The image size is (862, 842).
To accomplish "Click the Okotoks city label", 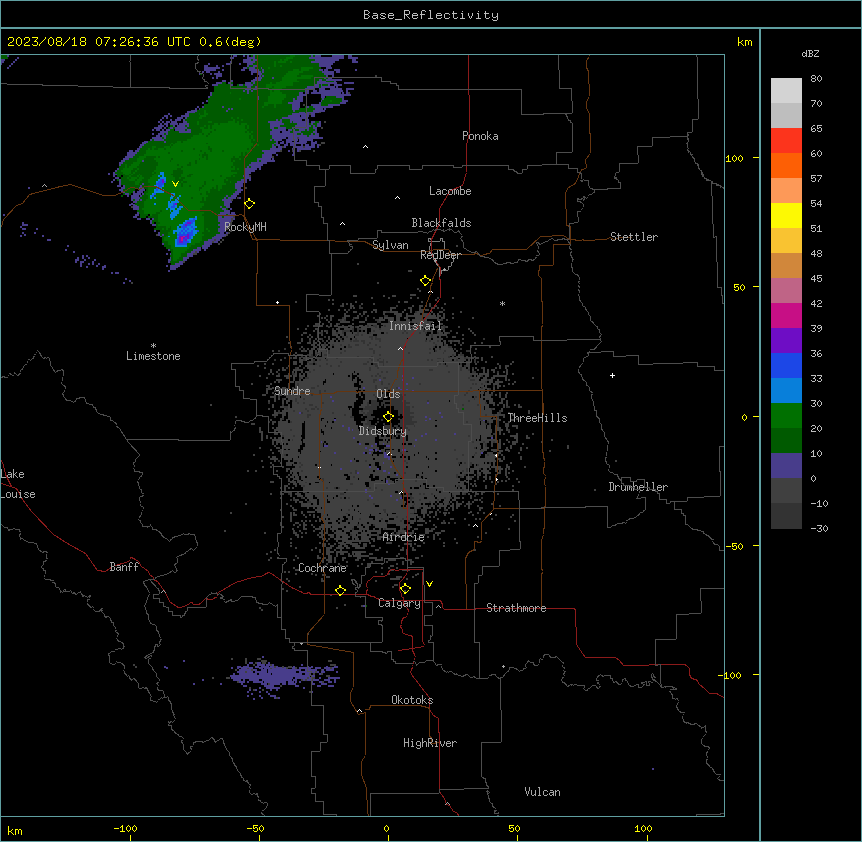I will 412,700.
